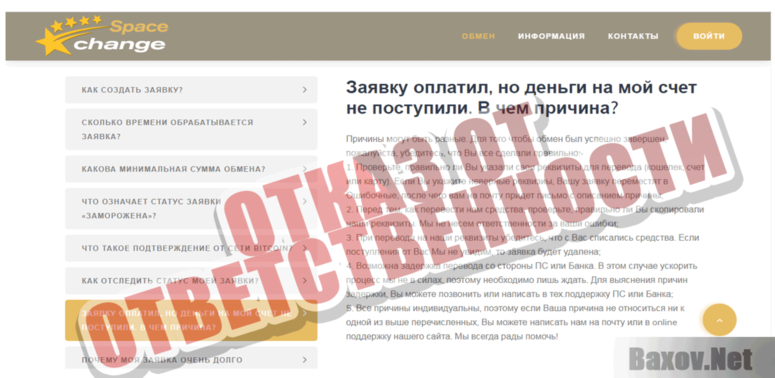Click chevron on the highlighted ЗАЯВКУ ОПЛАТИЛ item
This screenshot has width=775, height=378.
pos(305,313)
